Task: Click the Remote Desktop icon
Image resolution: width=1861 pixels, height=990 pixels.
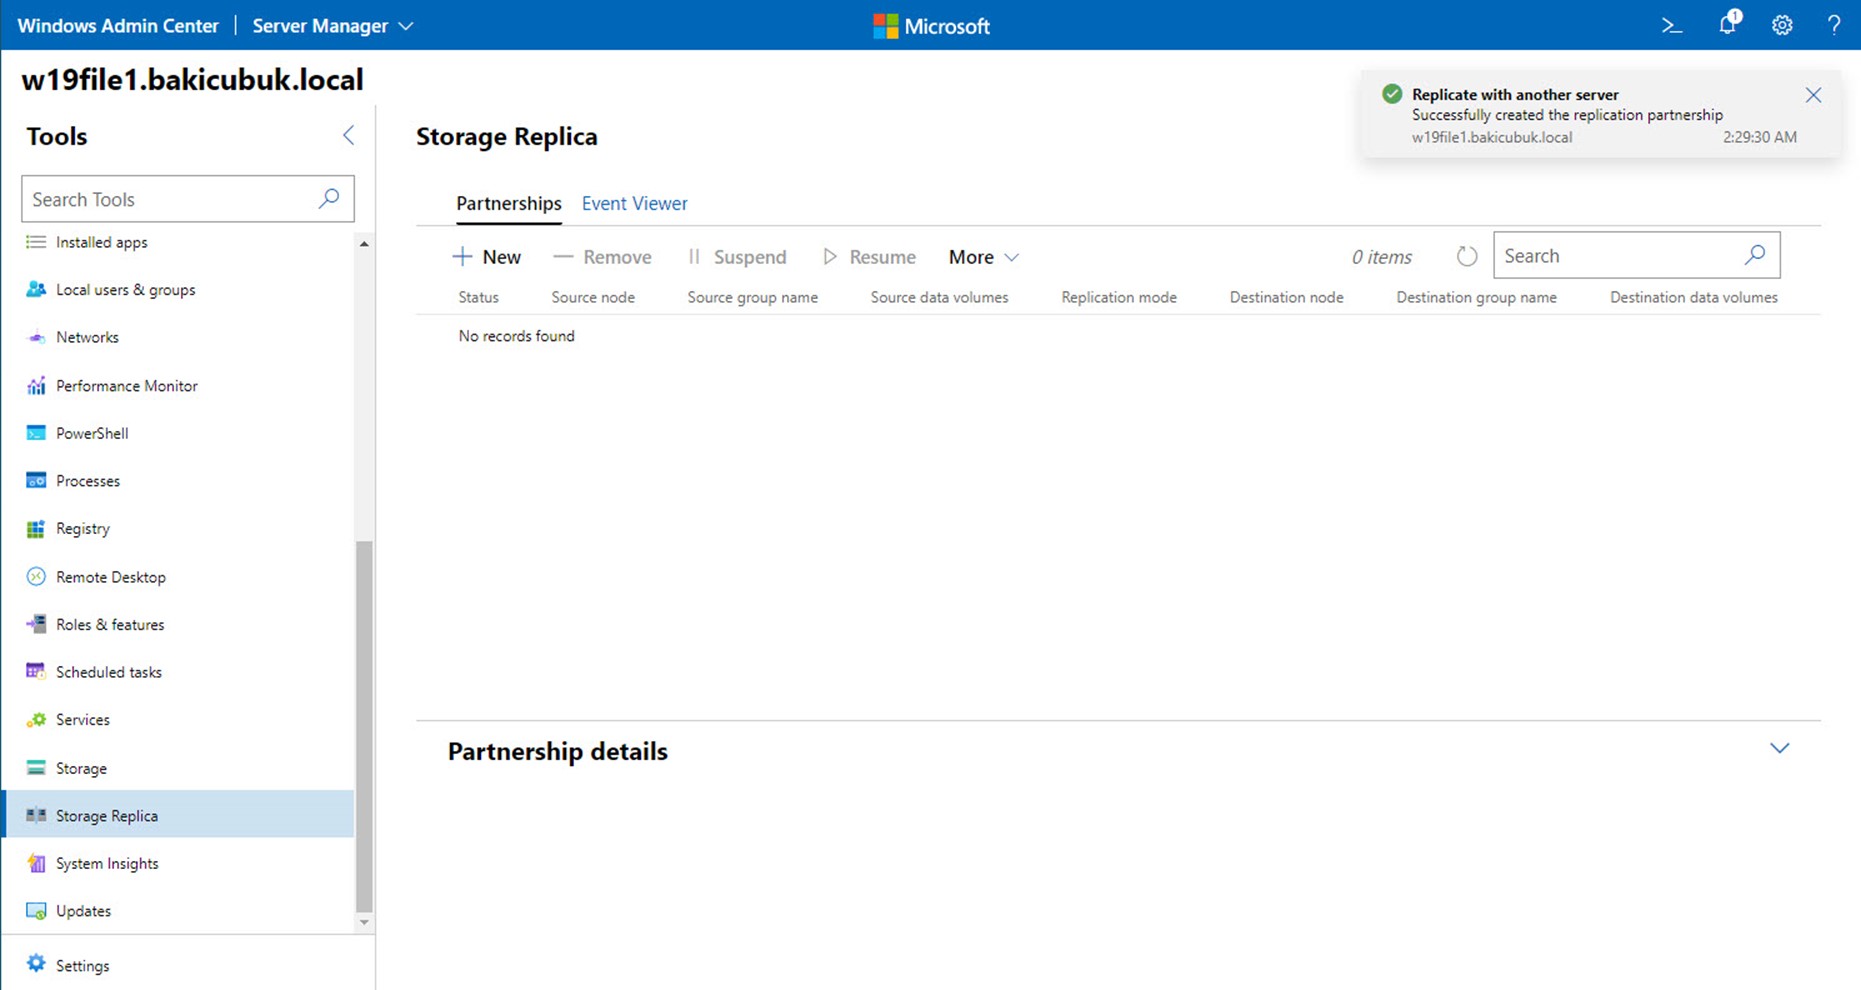Action: (36, 577)
